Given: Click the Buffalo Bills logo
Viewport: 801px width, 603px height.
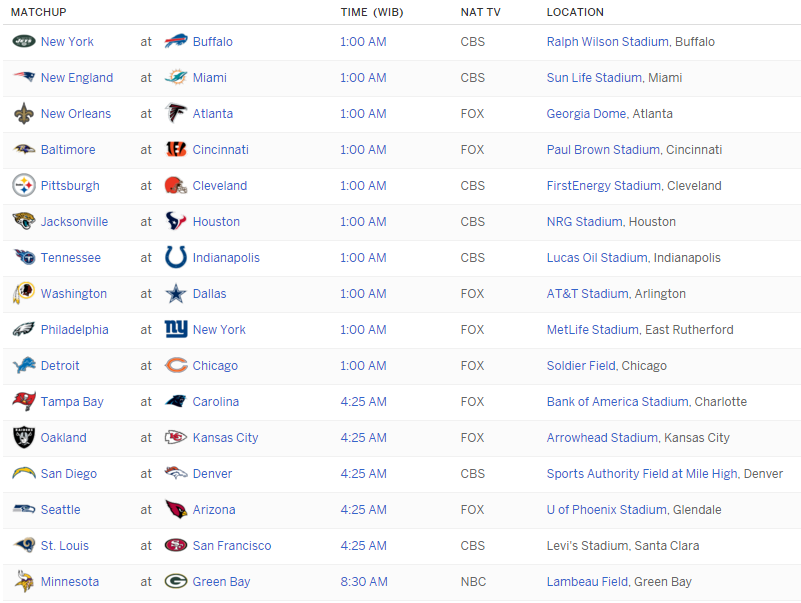Looking at the screenshot, I should 176,42.
